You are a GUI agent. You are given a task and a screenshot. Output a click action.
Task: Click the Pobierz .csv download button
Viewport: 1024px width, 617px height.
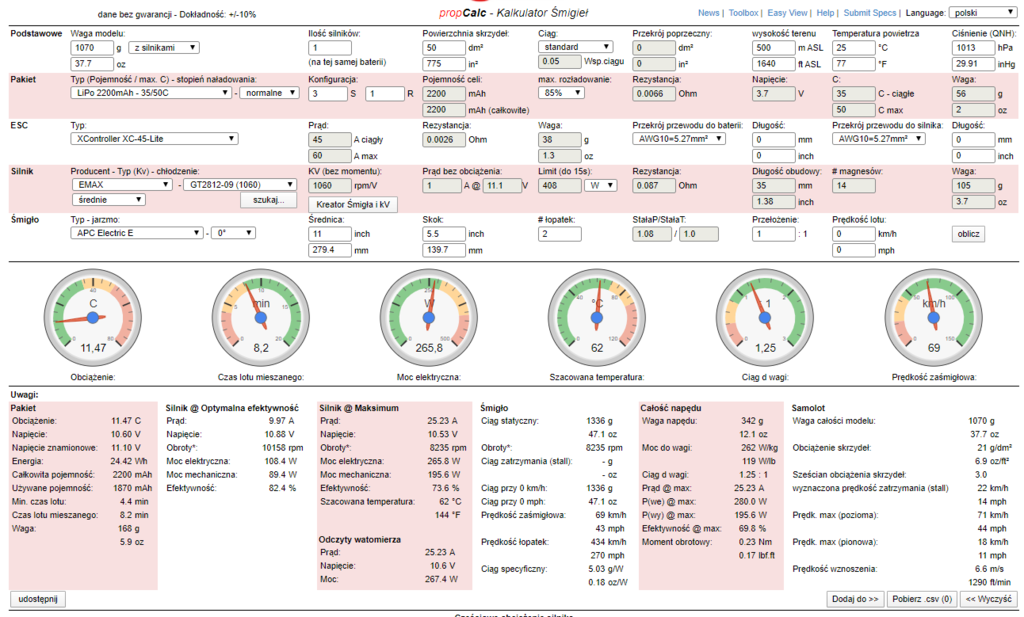click(921, 598)
